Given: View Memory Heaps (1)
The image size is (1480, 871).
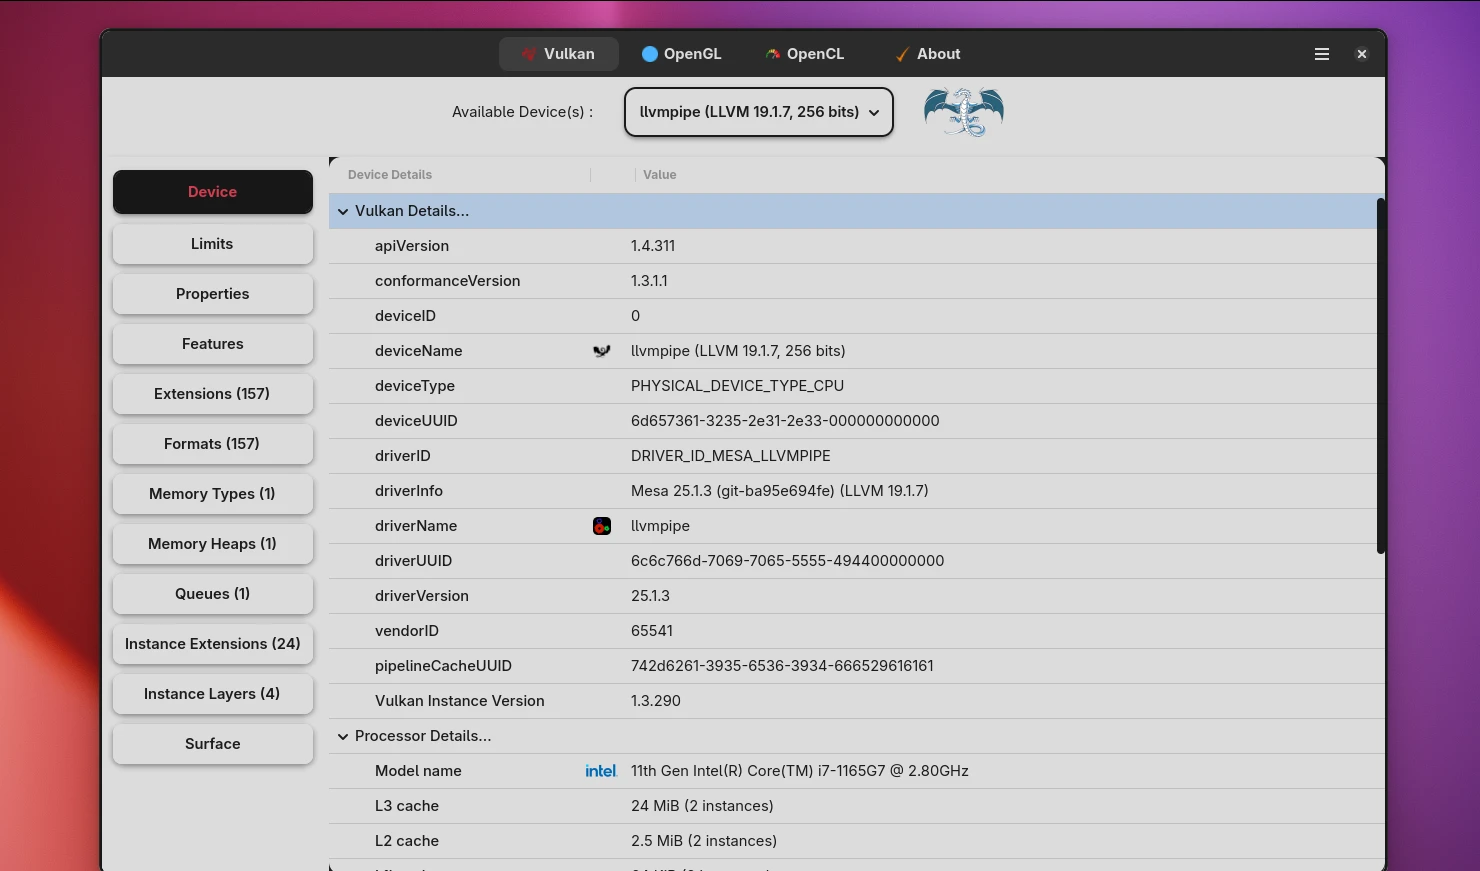Looking at the screenshot, I should (x=212, y=544).
